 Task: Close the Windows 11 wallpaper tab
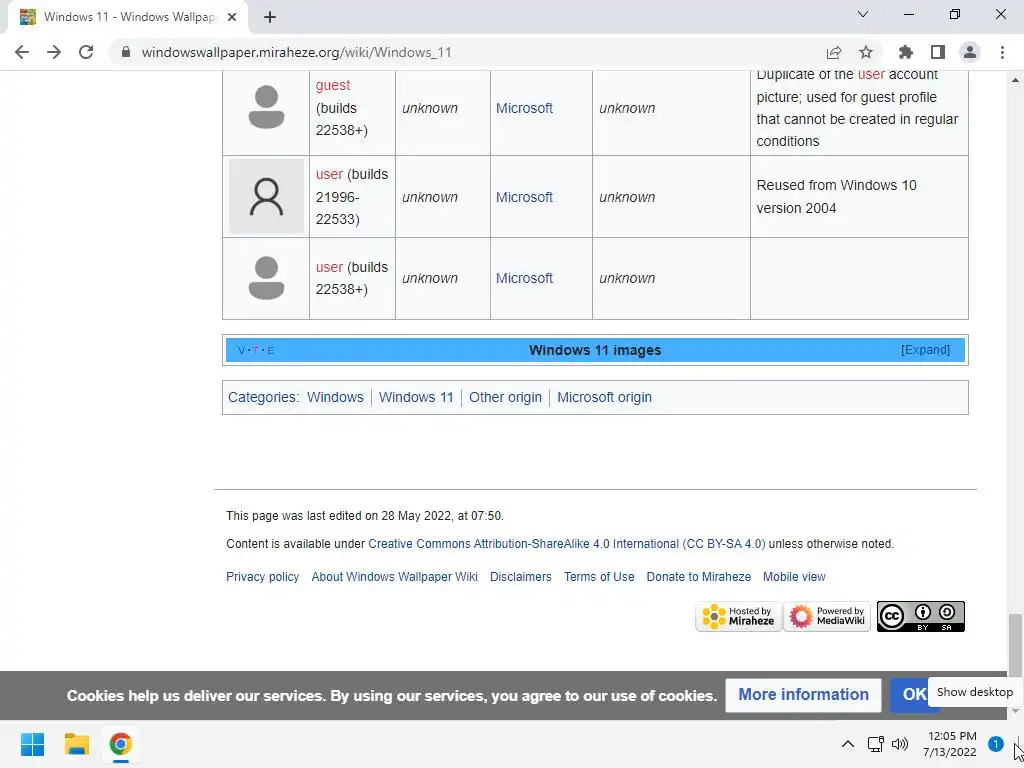[232, 17]
